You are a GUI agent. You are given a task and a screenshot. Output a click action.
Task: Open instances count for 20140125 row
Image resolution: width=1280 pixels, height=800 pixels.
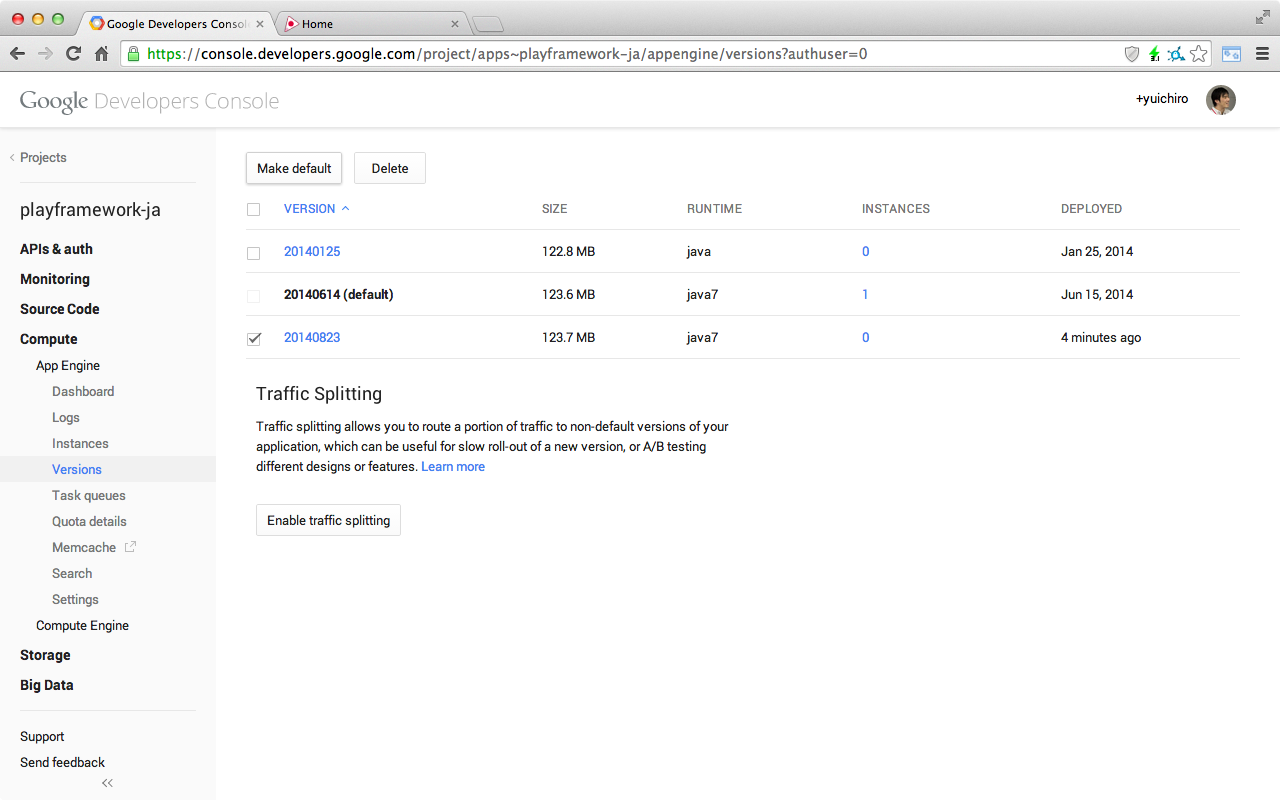pos(866,251)
